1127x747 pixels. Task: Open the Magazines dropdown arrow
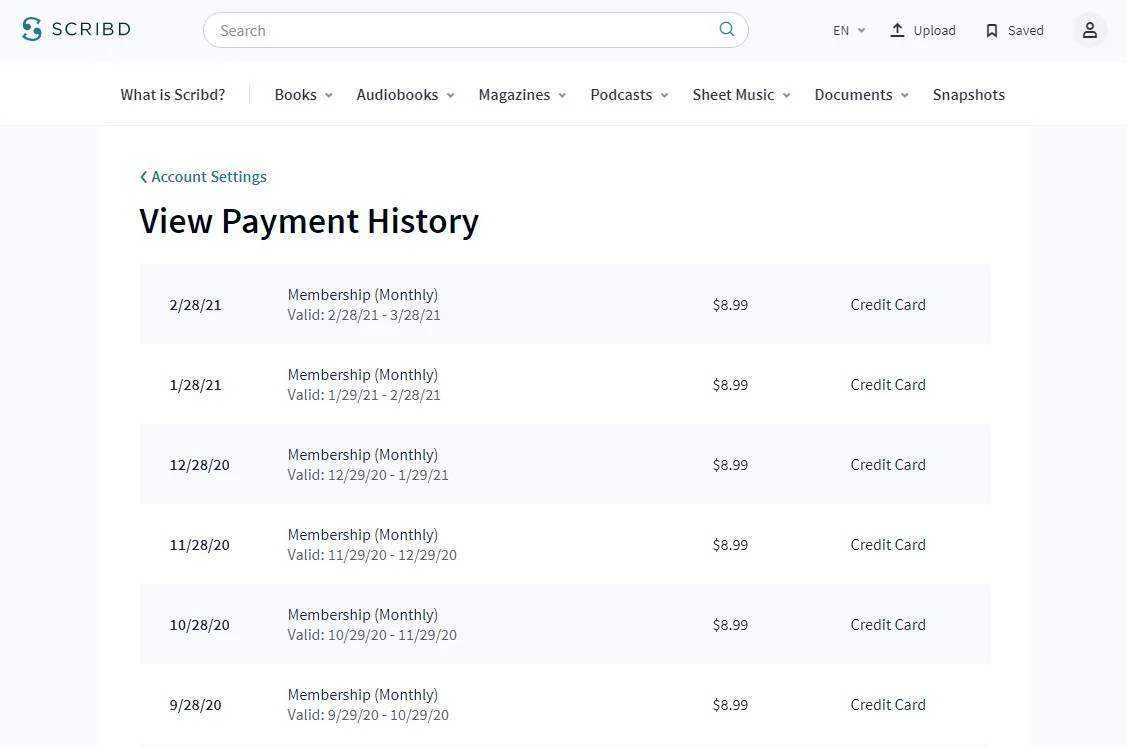point(562,95)
